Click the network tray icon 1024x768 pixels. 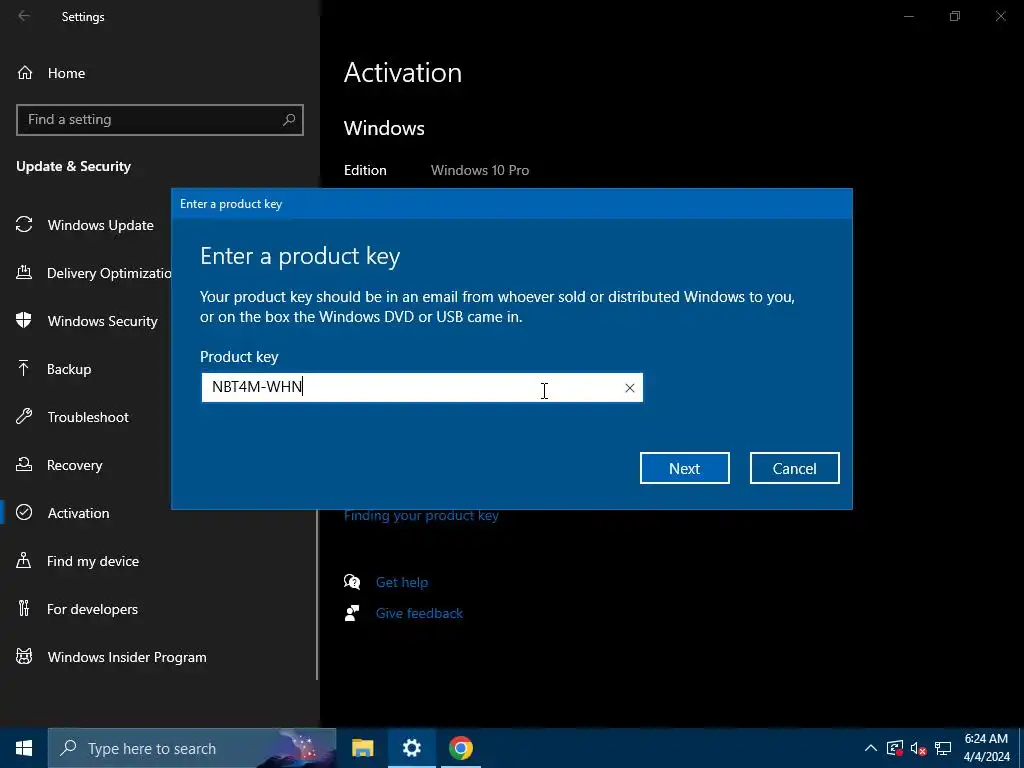942,748
